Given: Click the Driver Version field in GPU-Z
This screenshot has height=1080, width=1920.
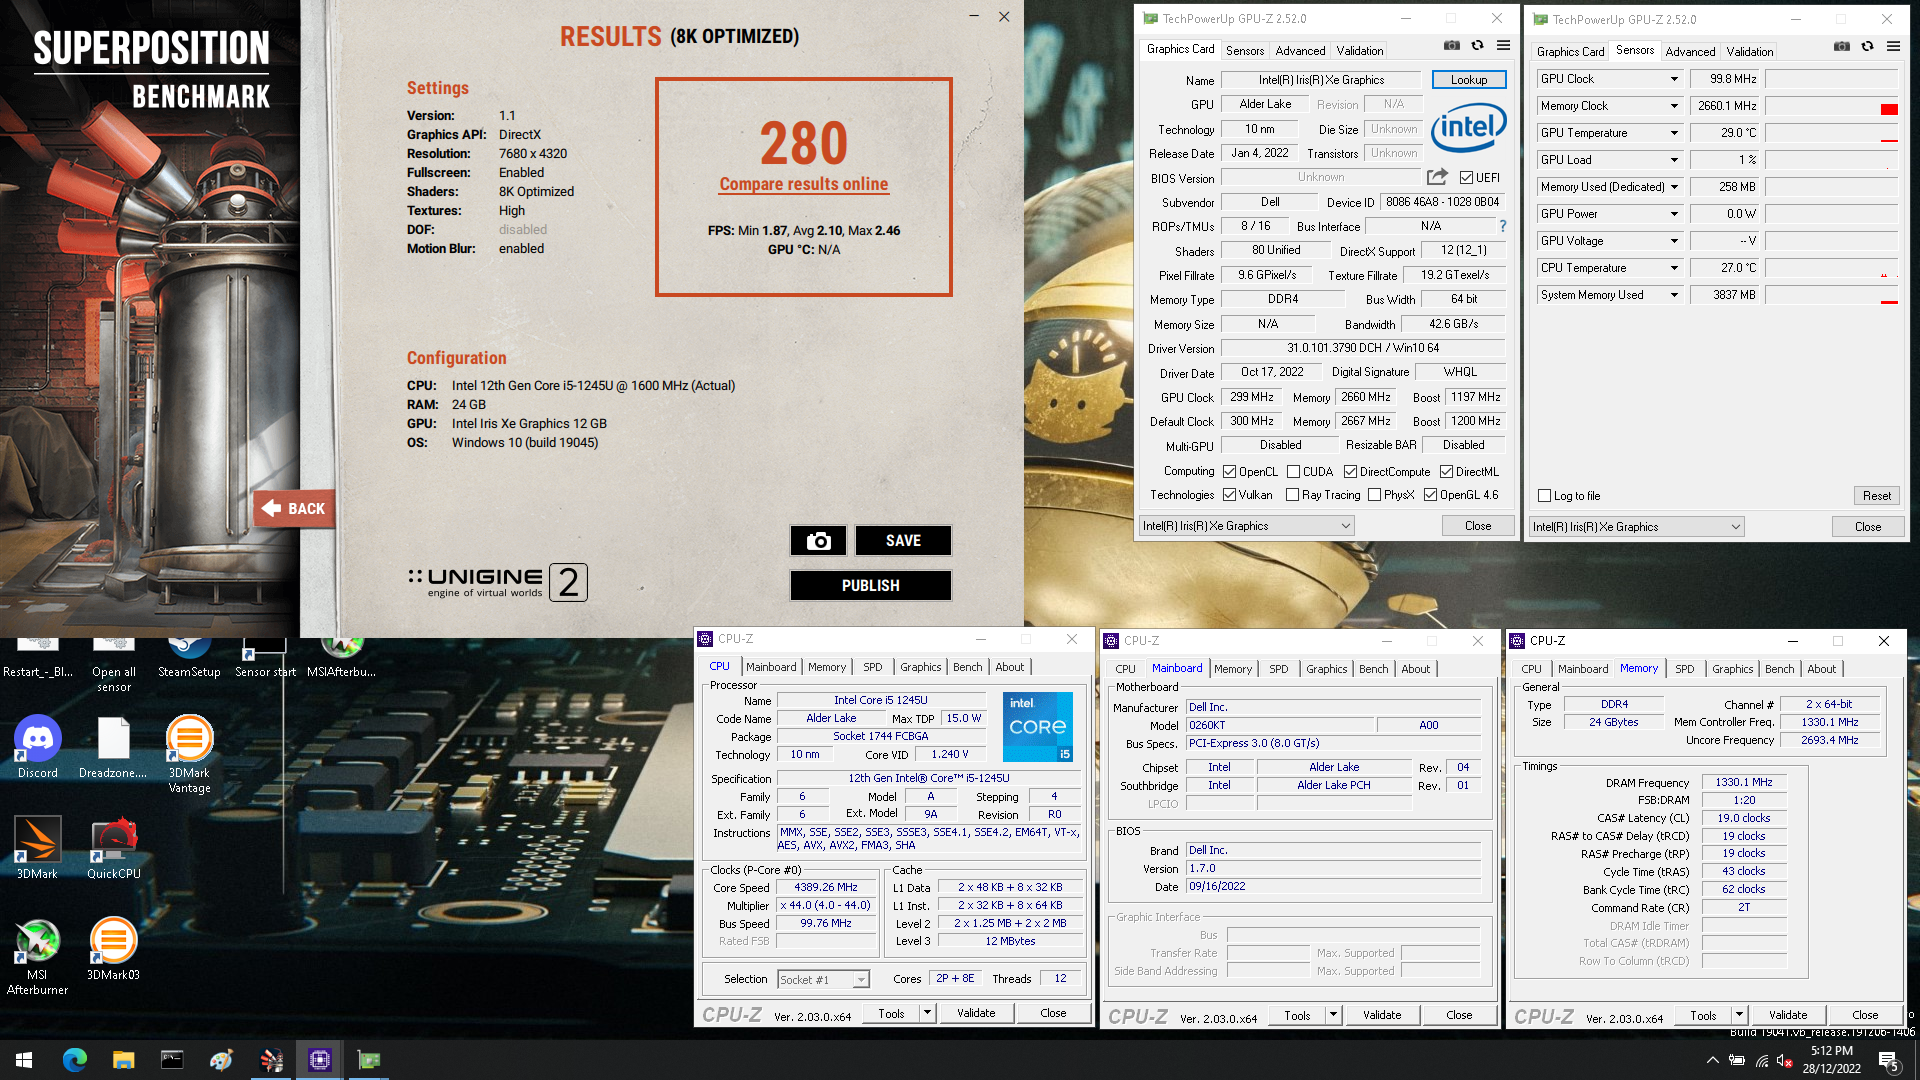Looking at the screenshot, I should pyautogui.click(x=1363, y=348).
